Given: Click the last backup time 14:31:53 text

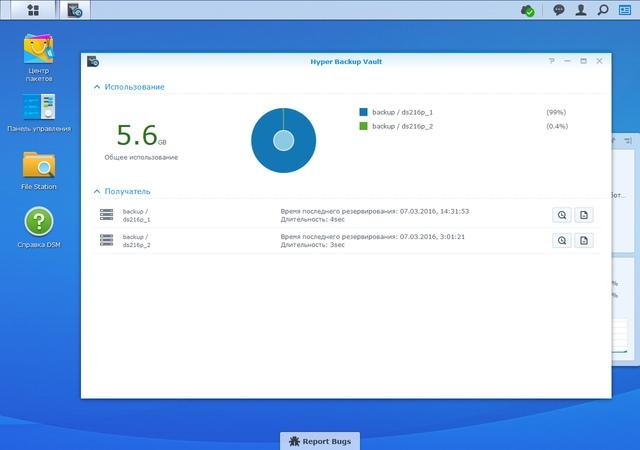Looking at the screenshot, I should [375, 211].
